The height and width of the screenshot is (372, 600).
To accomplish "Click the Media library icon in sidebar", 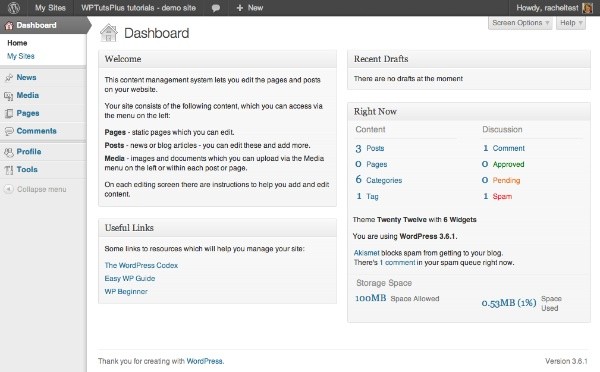I will [9, 96].
